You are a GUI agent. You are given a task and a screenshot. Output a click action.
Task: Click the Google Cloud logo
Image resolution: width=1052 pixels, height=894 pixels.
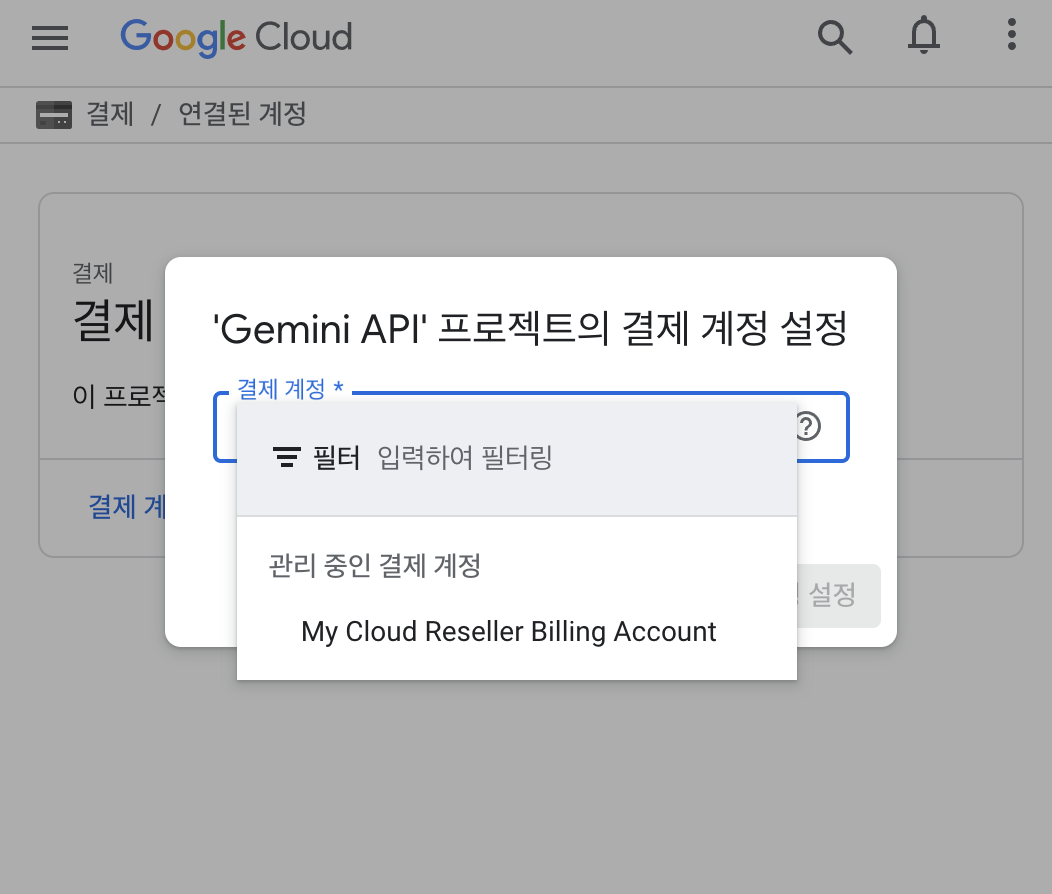tap(236, 37)
